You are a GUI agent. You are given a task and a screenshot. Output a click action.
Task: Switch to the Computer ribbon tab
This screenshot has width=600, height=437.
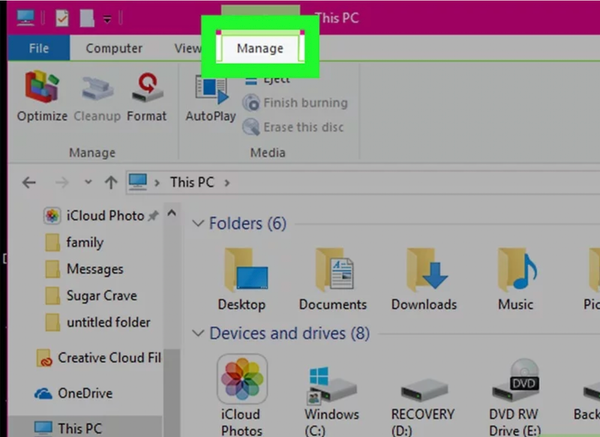(x=114, y=48)
